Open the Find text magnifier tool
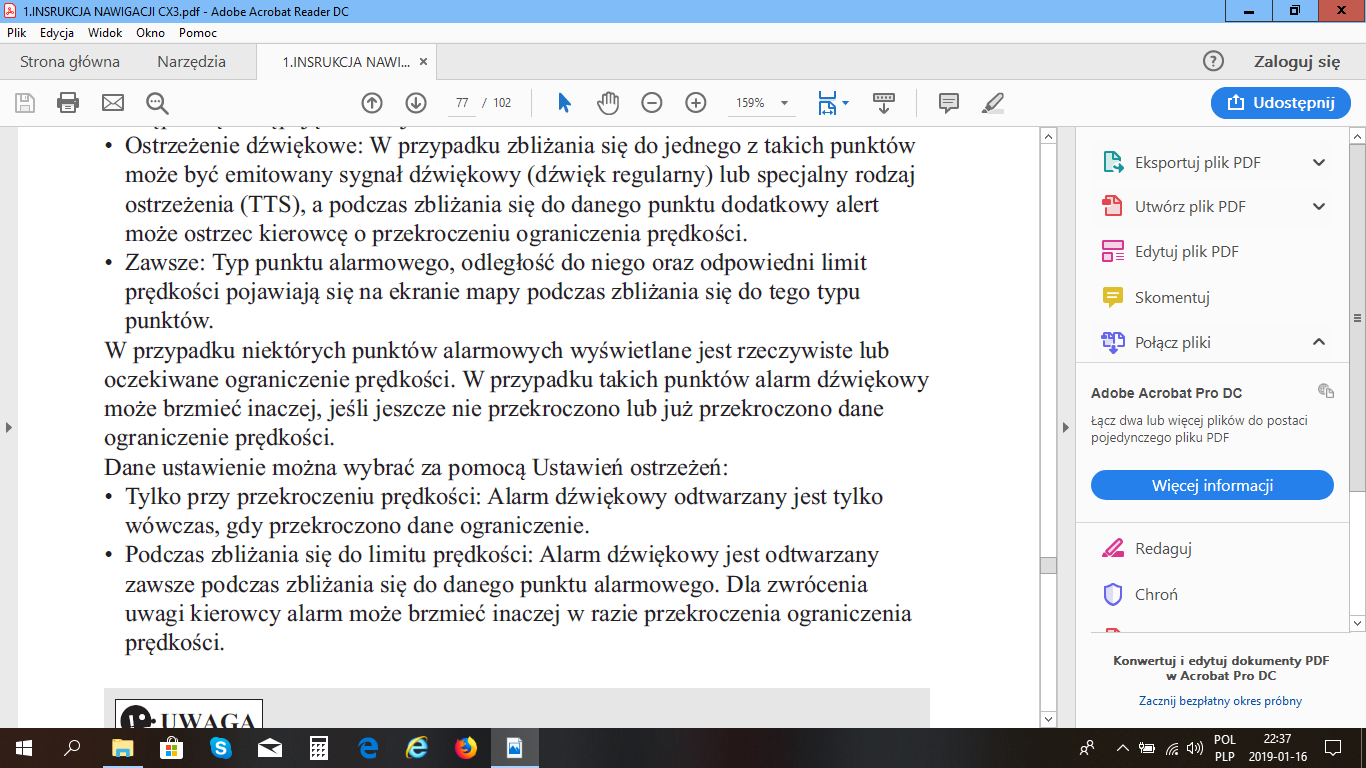 point(157,103)
